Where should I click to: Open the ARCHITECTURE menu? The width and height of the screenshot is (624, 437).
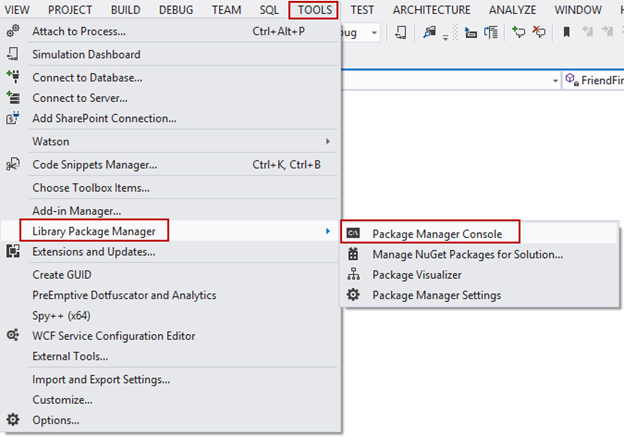point(431,10)
